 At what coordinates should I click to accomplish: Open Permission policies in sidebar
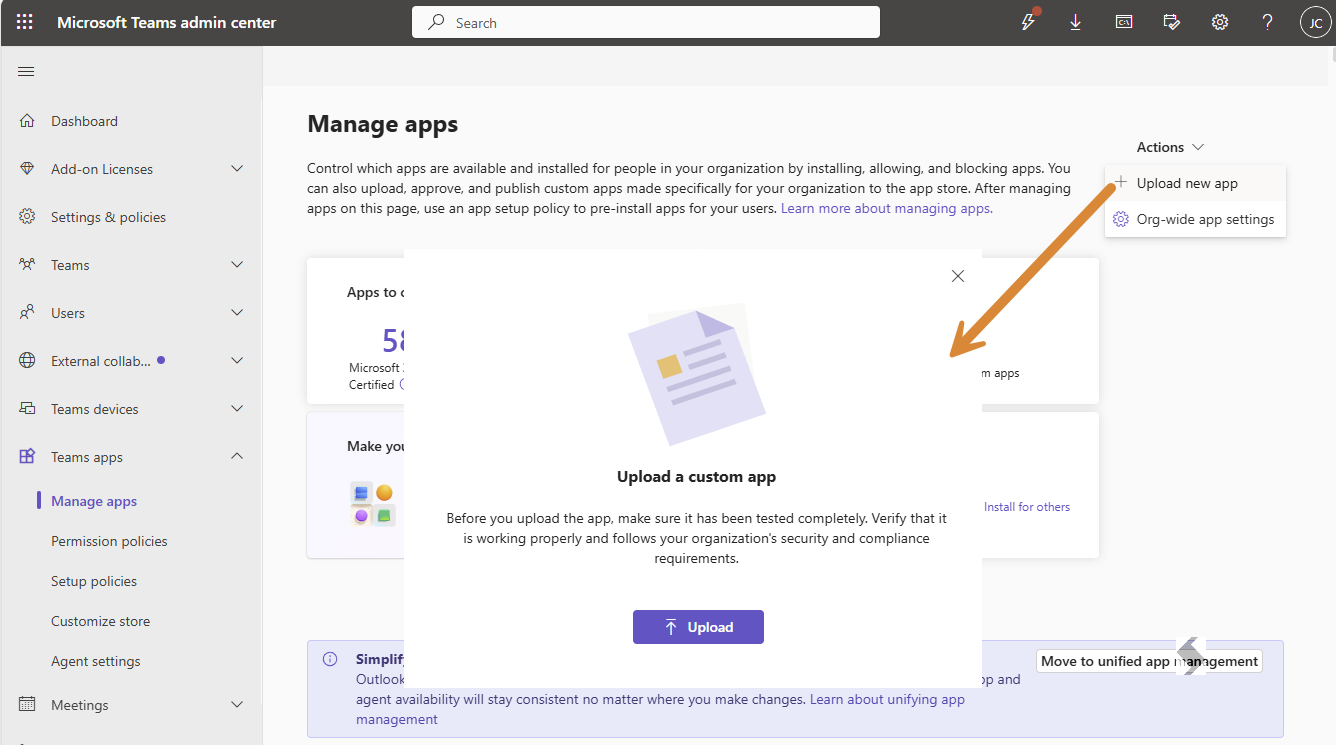click(109, 541)
